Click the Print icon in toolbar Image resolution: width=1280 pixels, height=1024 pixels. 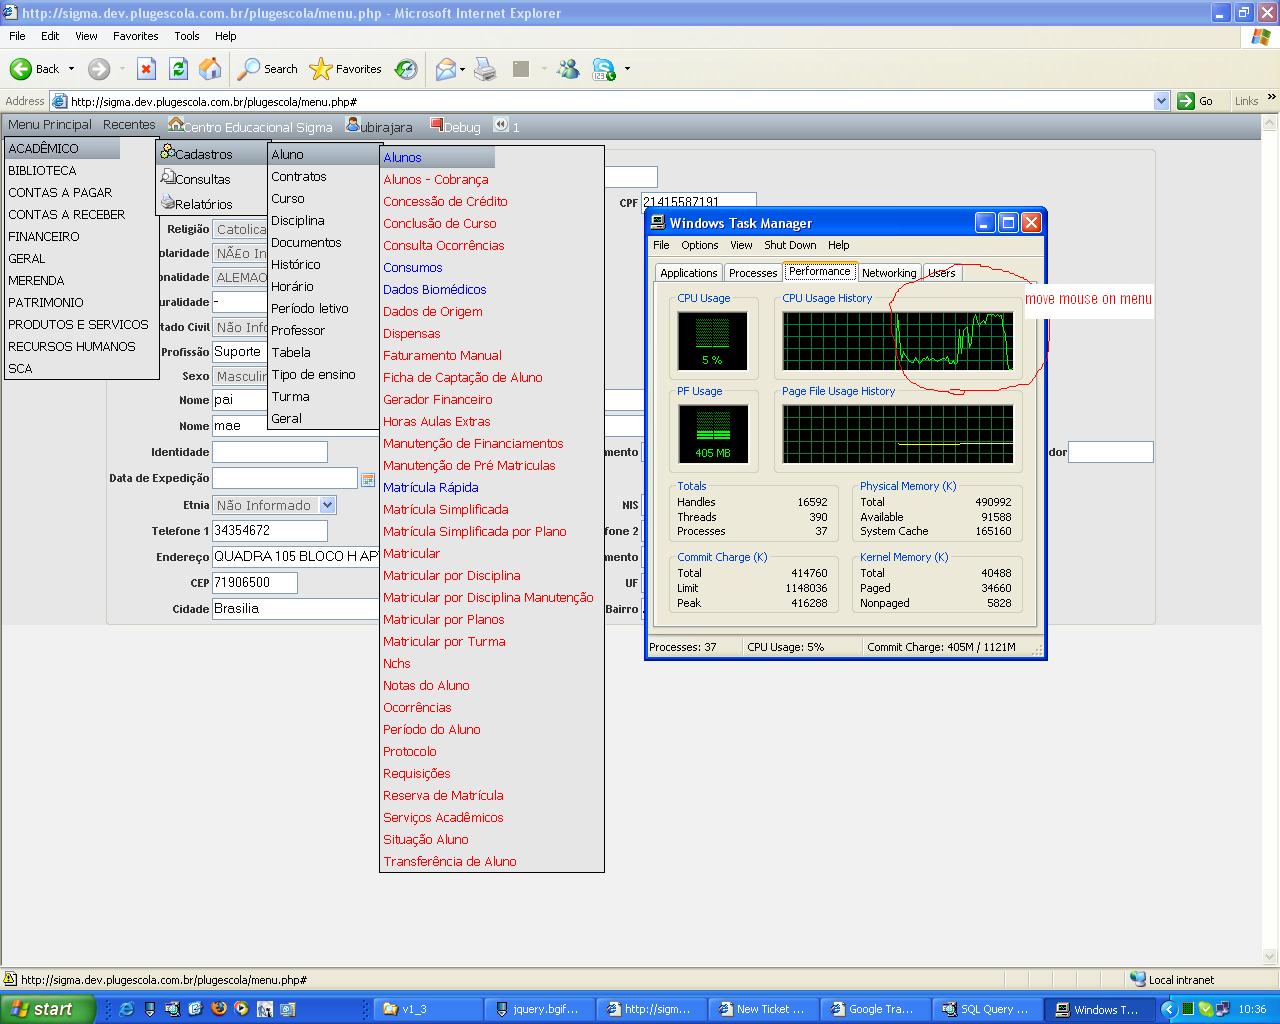(485, 69)
